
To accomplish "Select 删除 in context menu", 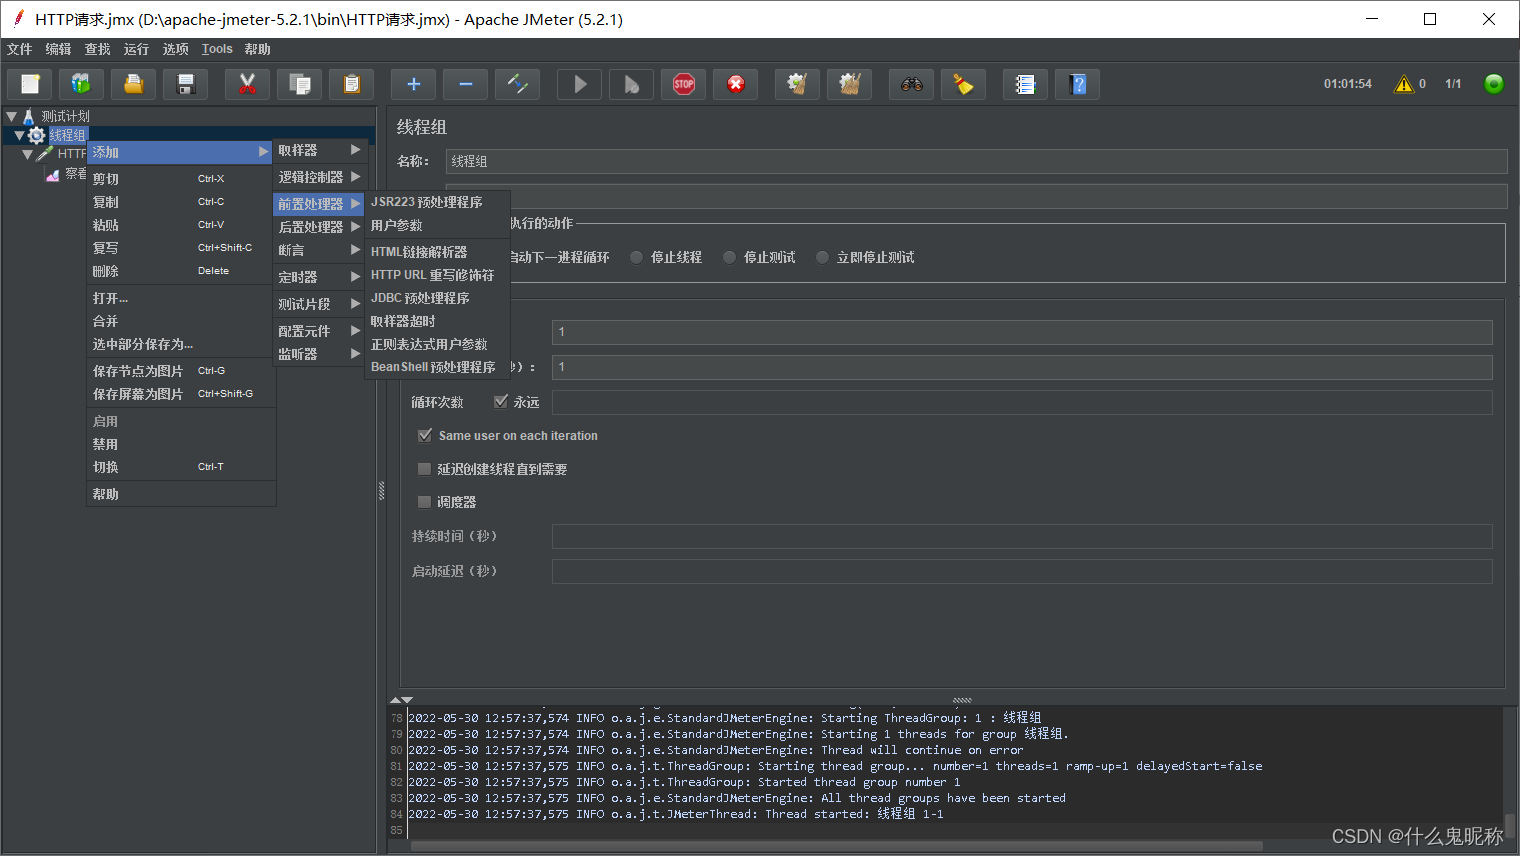I will (181, 271).
